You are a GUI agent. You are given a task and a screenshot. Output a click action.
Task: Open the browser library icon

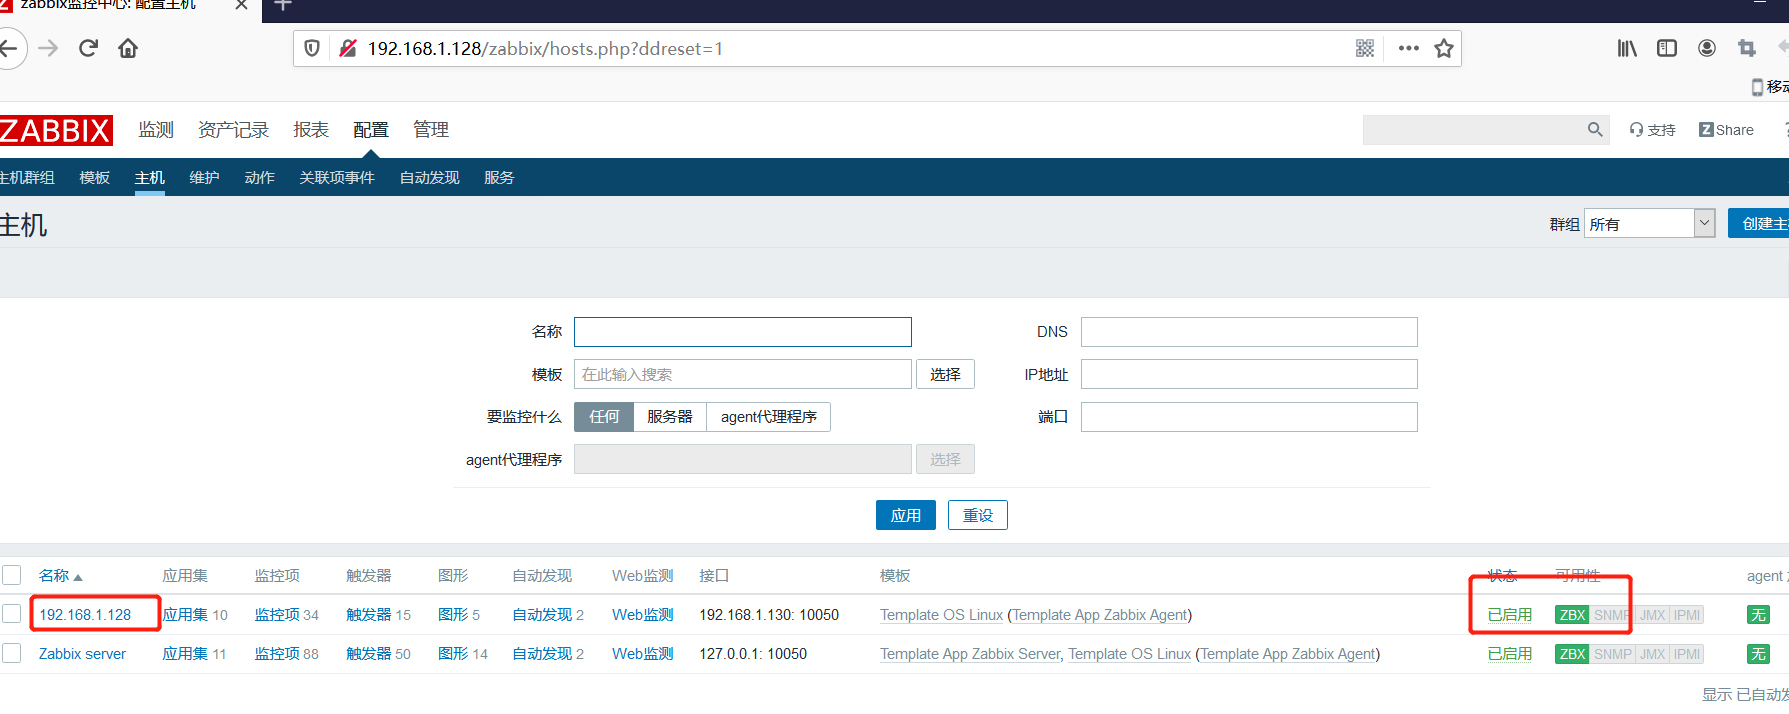(x=1627, y=48)
